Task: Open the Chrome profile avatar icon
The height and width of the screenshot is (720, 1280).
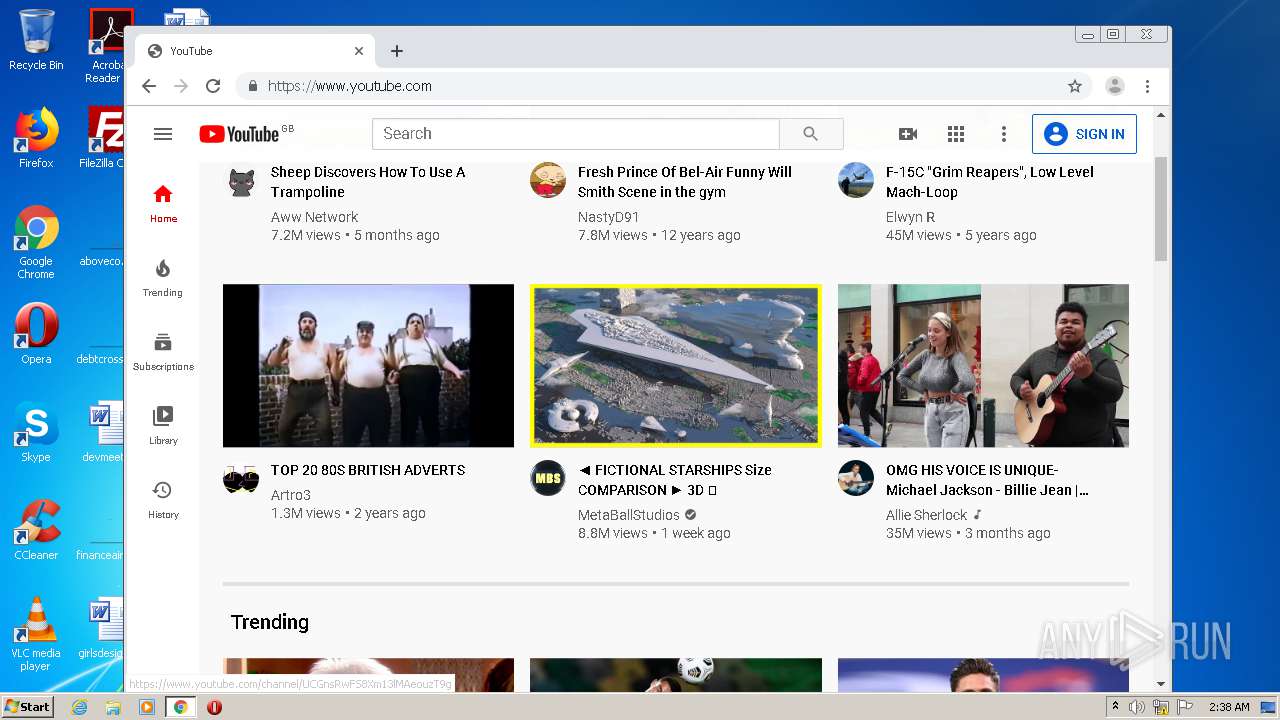Action: [x=1115, y=86]
